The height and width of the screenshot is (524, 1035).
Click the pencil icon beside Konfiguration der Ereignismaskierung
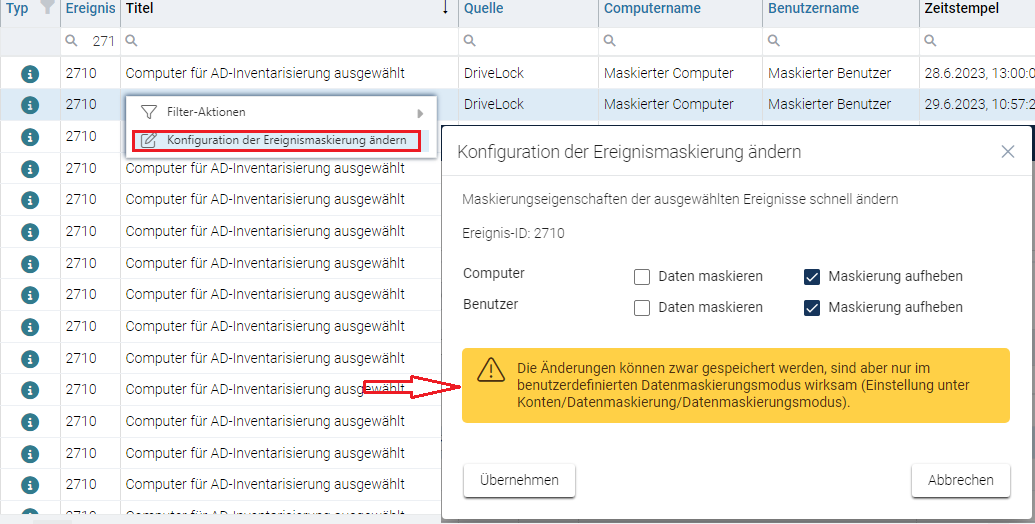tap(149, 140)
